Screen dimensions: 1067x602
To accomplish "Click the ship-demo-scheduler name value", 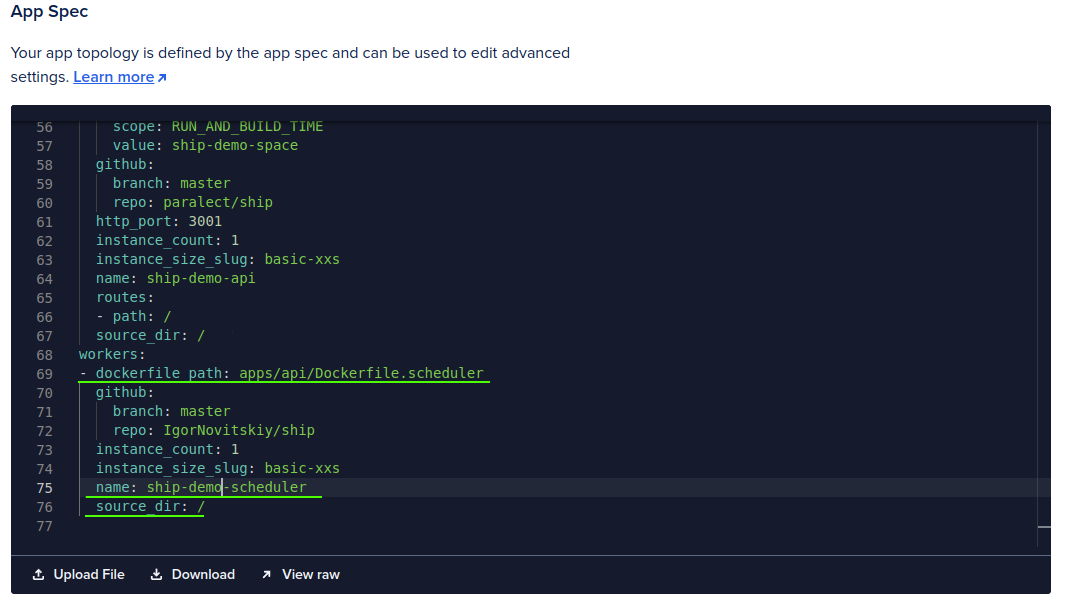I will pos(226,487).
